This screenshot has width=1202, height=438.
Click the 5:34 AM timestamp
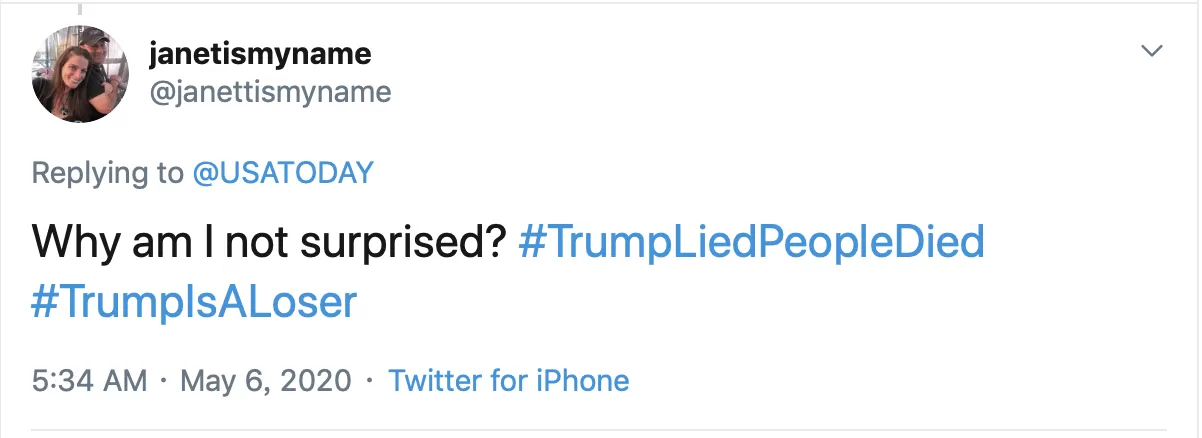89,381
